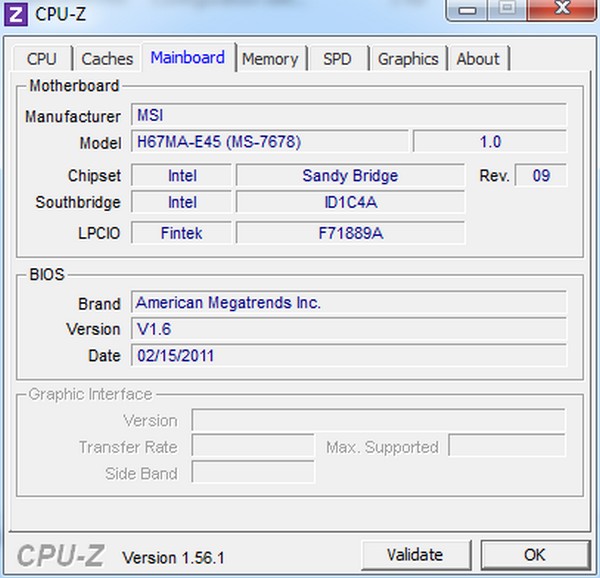Click the CPU-Z purple Z title bar icon
The width and height of the screenshot is (600, 578).
click(16, 15)
